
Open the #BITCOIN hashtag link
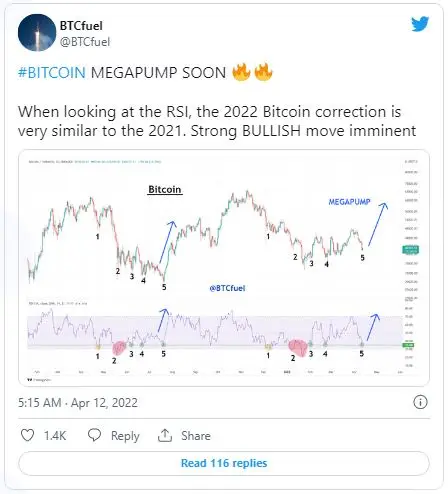[x=52, y=73]
